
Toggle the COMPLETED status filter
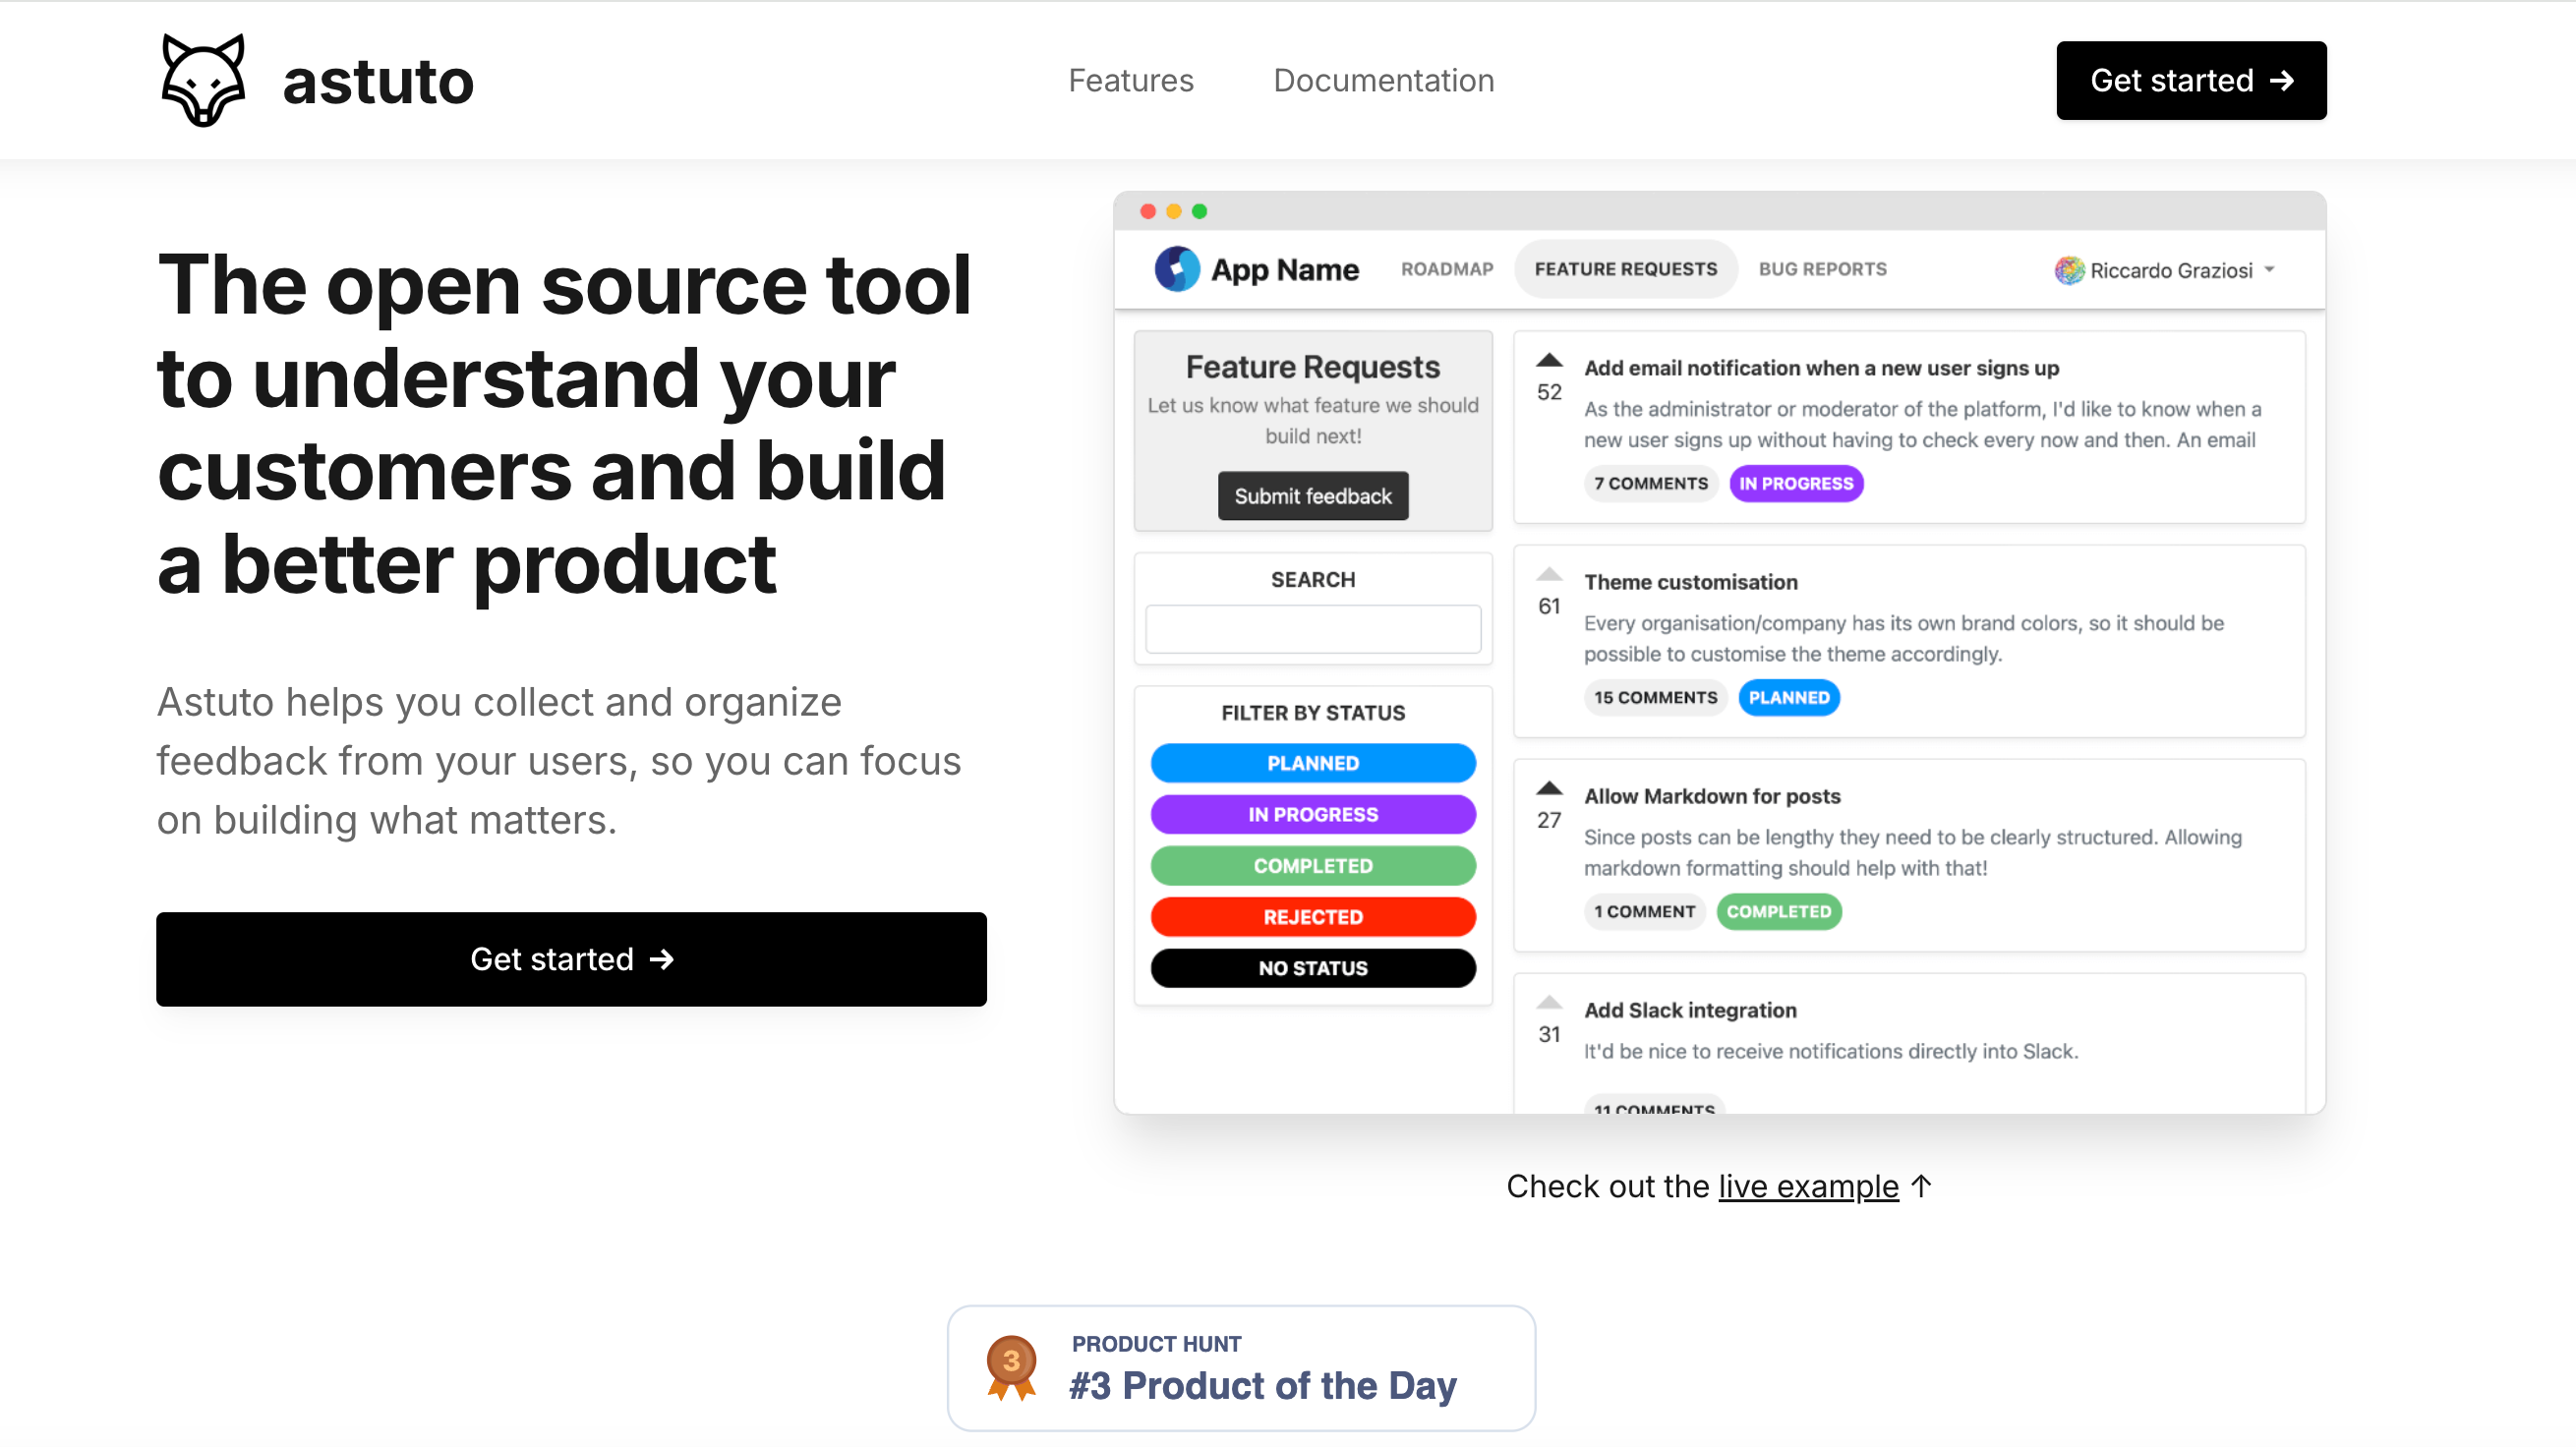tap(1312, 865)
